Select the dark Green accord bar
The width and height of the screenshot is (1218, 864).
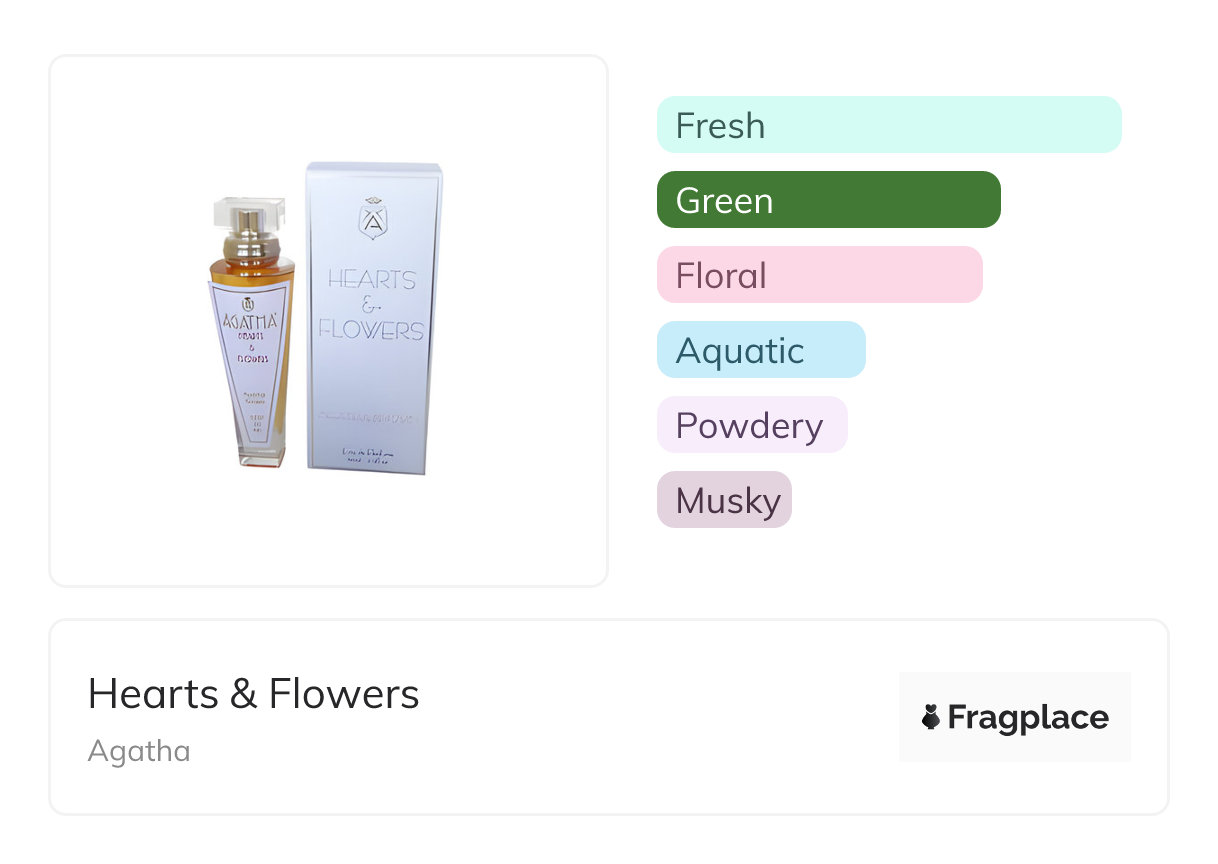[x=828, y=200]
